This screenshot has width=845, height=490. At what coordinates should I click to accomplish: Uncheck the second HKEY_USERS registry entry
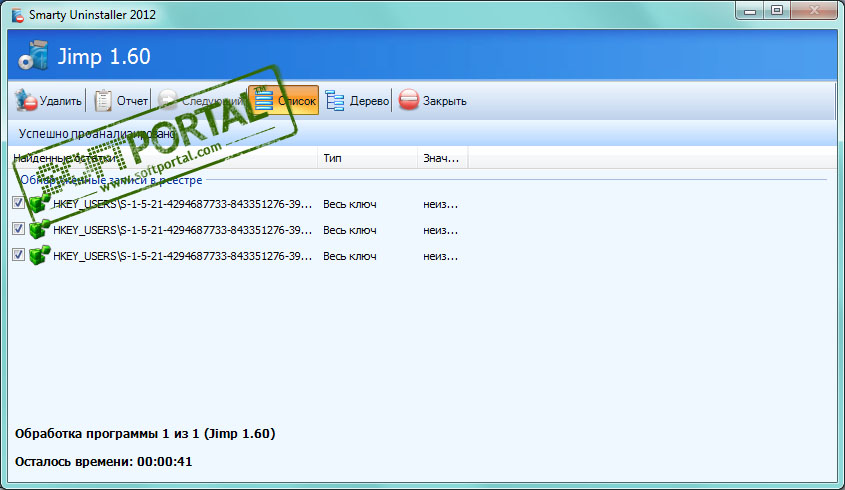18,229
